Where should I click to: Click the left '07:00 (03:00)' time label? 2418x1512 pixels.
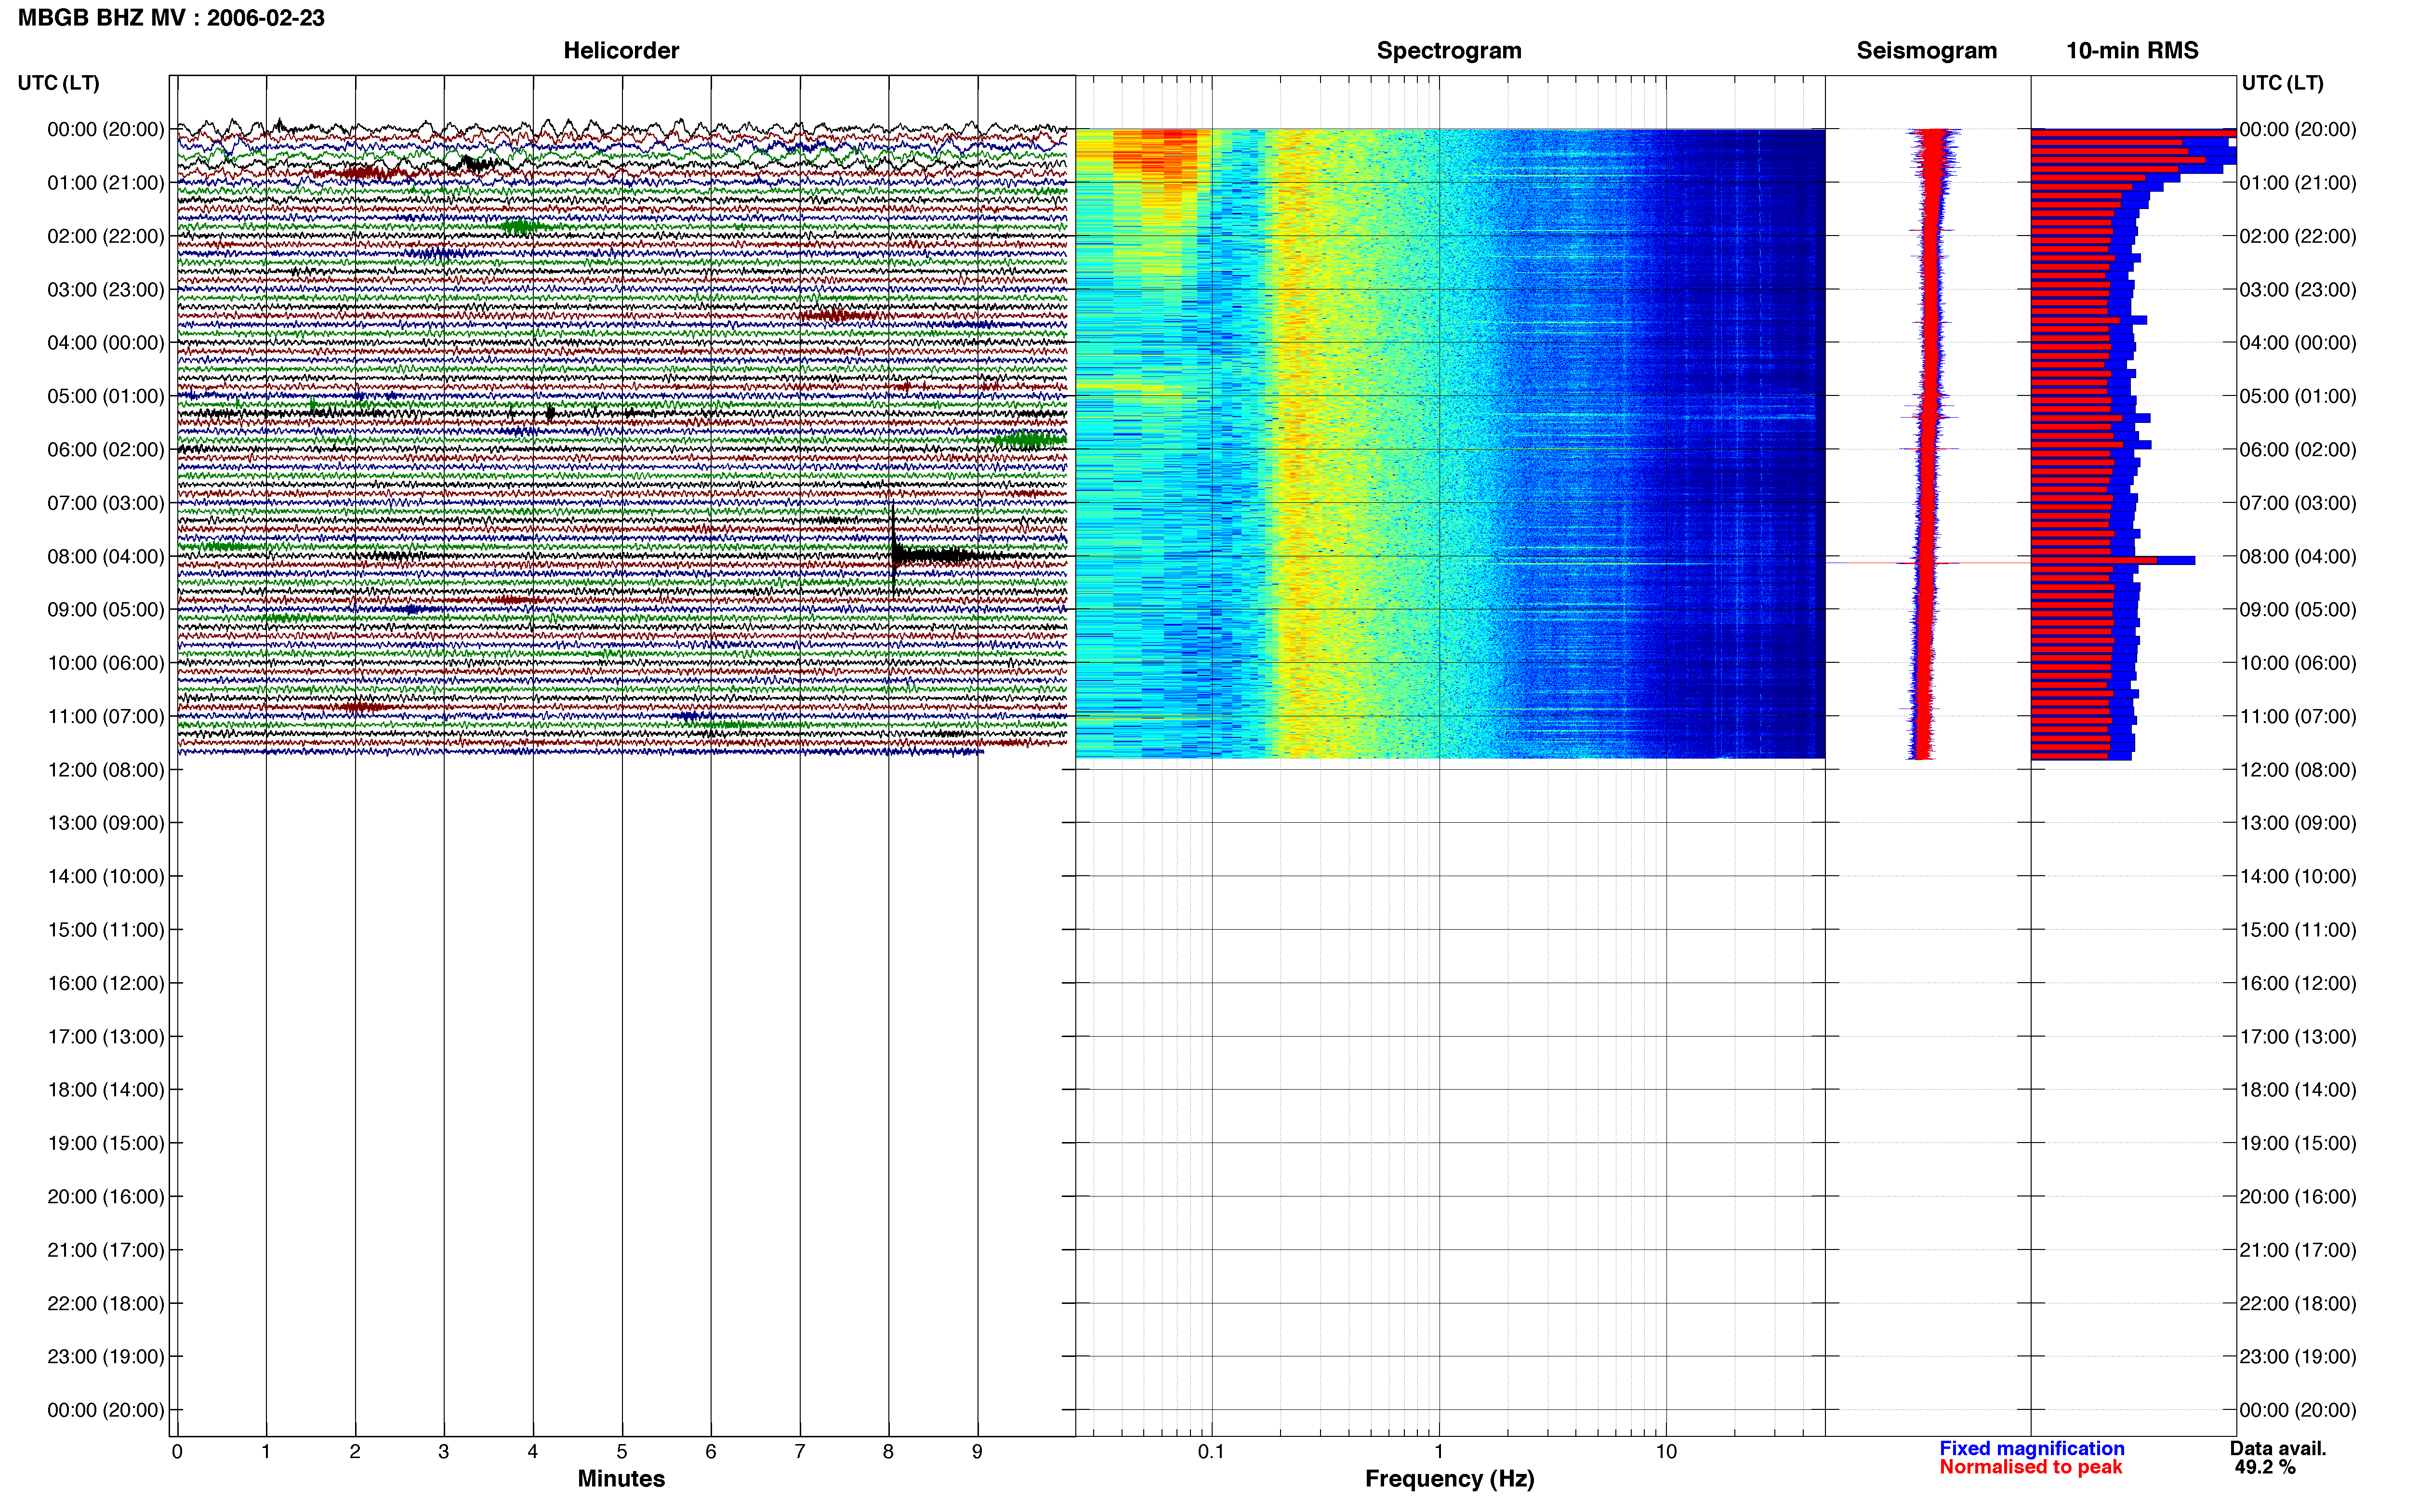click(106, 503)
